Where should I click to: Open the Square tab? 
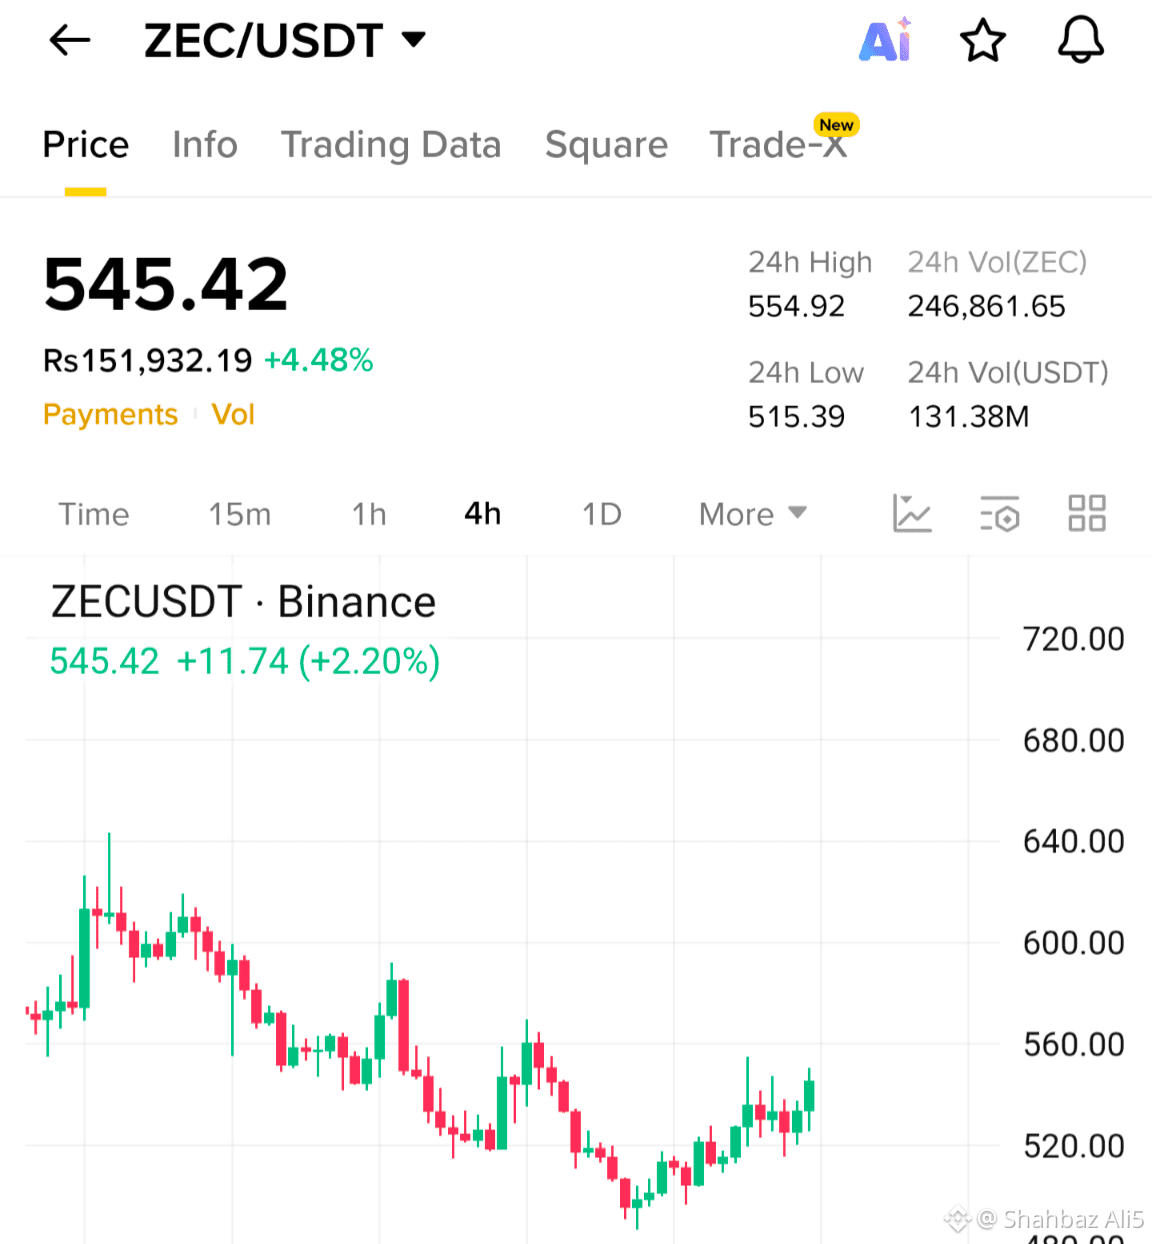point(606,145)
